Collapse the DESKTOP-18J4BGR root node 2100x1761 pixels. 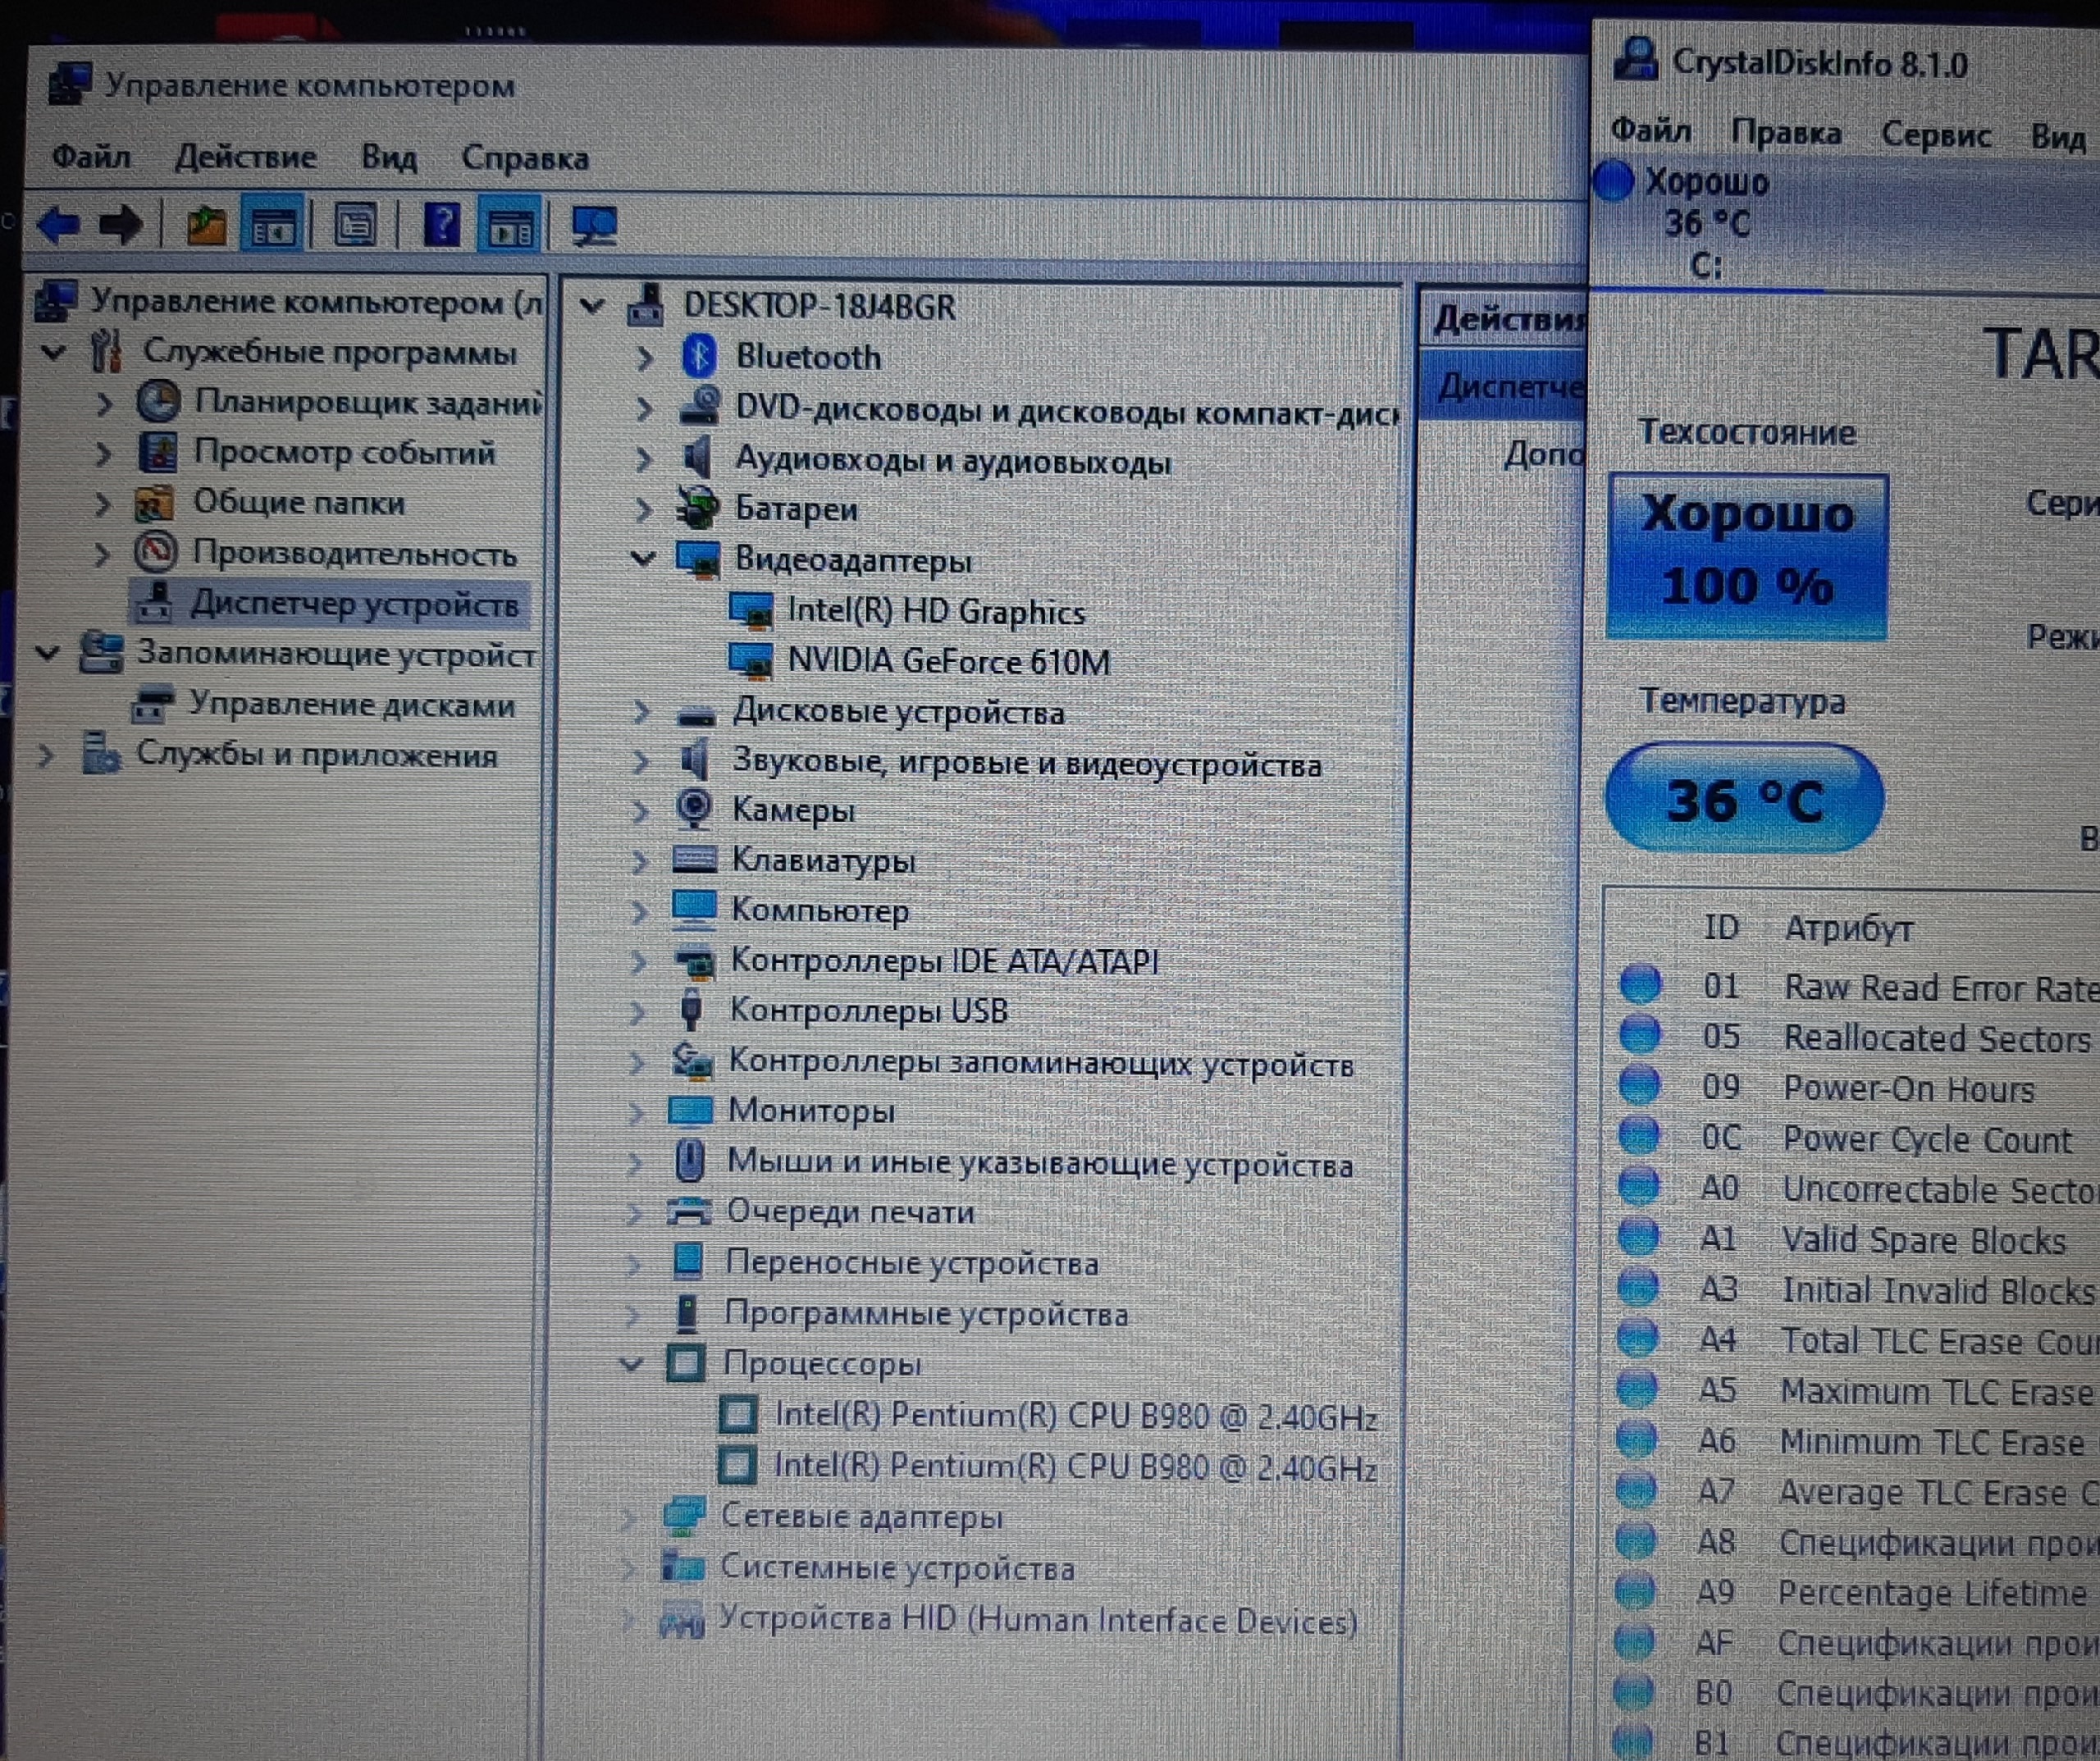coord(593,306)
